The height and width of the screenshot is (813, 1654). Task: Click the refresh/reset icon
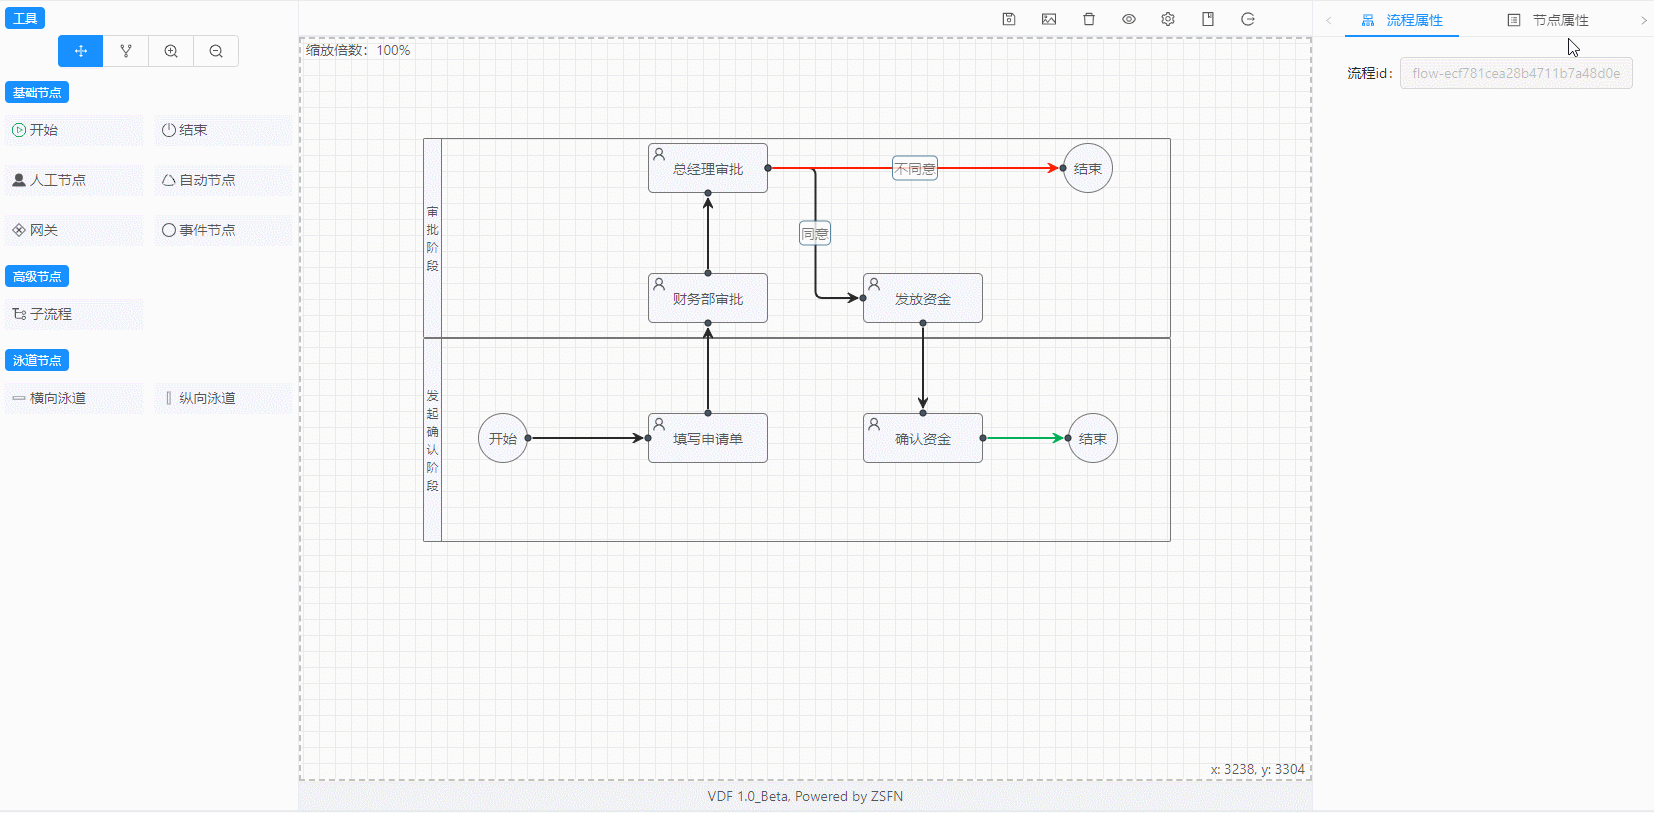[1248, 19]
